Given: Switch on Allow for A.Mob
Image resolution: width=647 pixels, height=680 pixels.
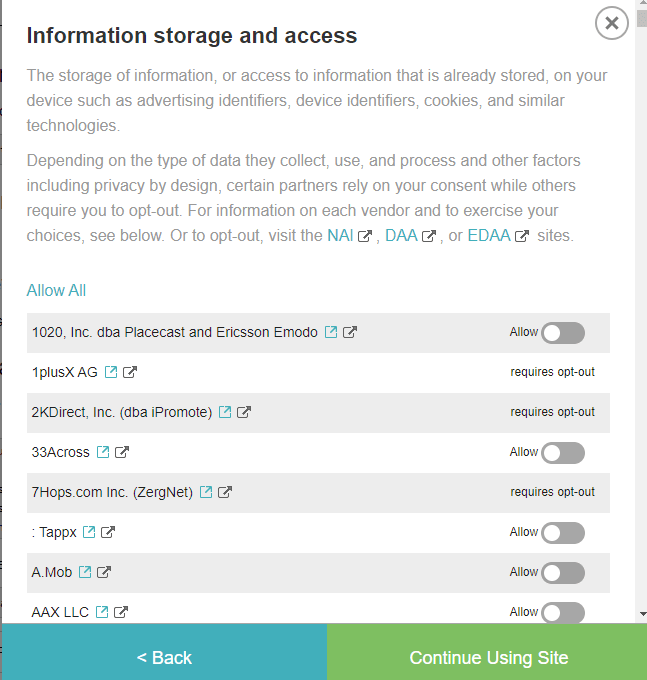Looking at the screenshot, I should 563,573.
